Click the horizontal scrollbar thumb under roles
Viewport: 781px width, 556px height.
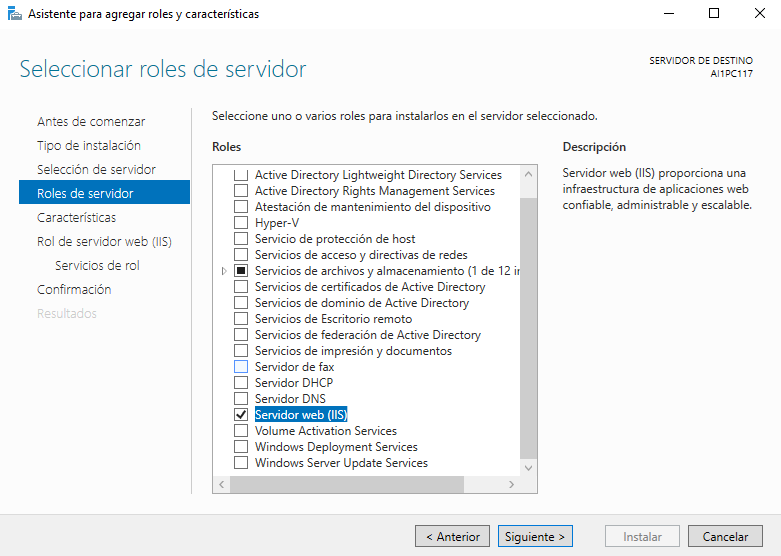pos(347,484)
